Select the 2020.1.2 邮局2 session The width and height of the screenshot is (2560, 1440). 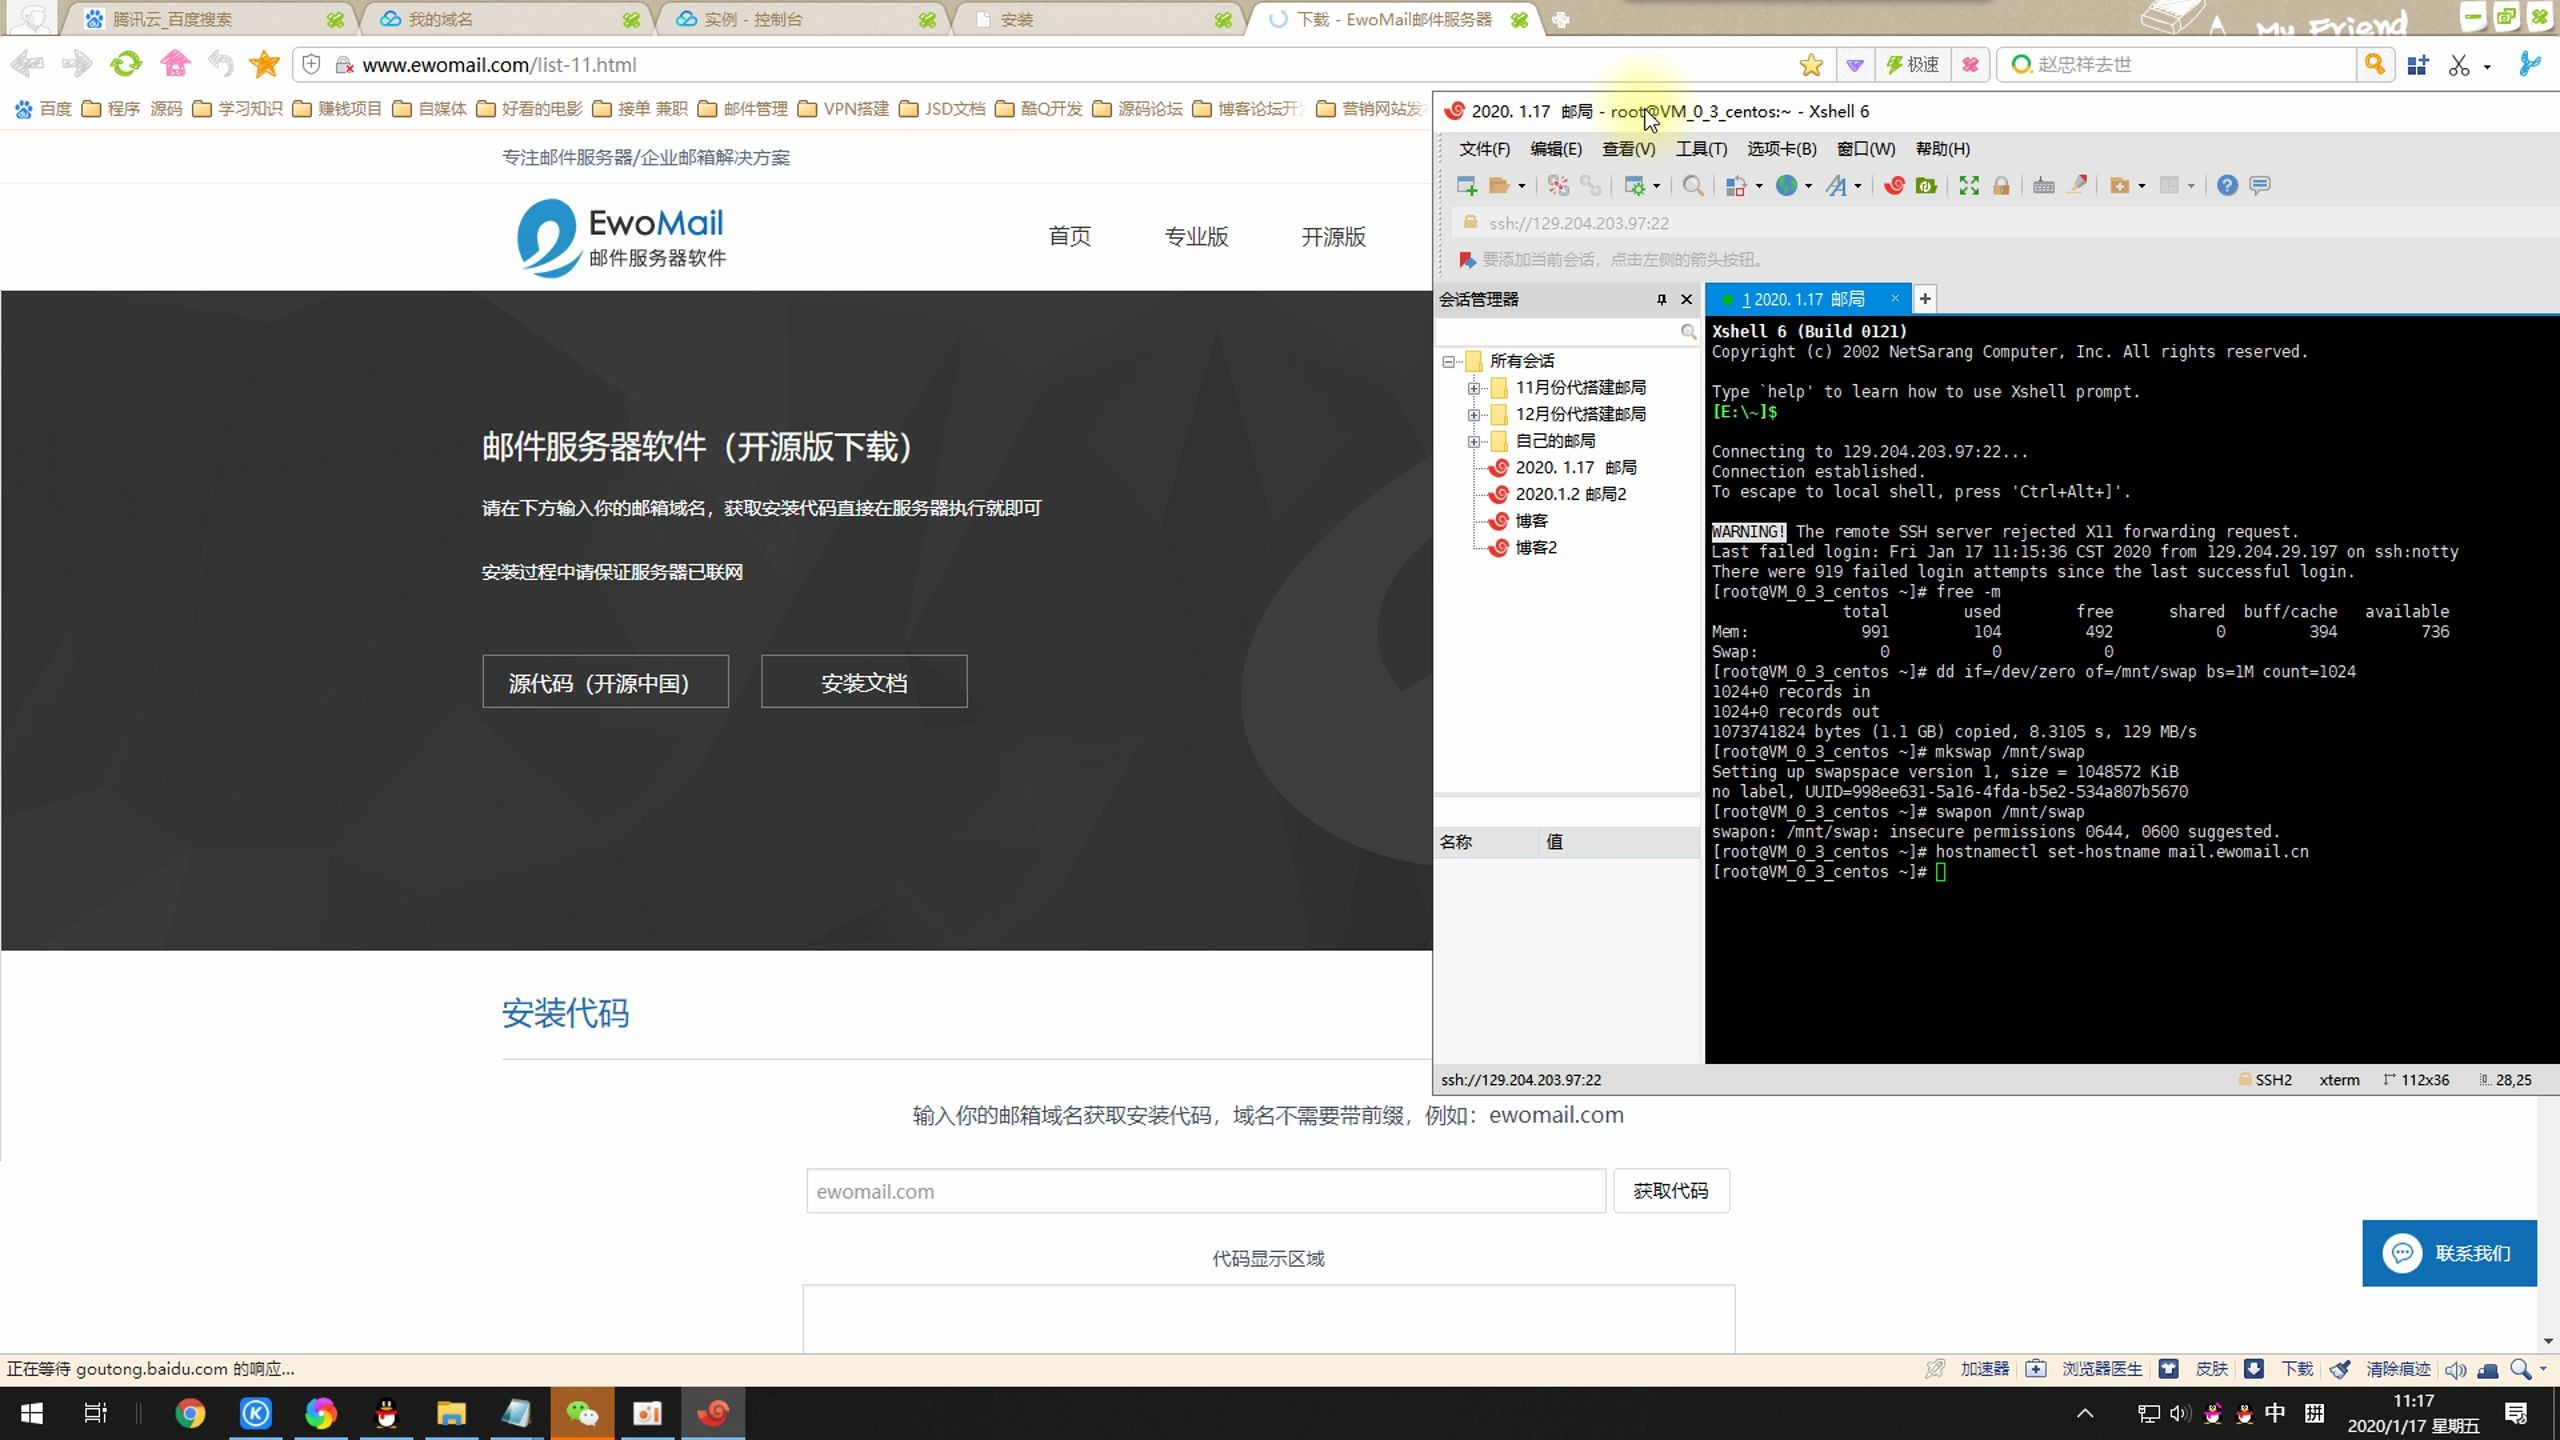[1570, 494]
